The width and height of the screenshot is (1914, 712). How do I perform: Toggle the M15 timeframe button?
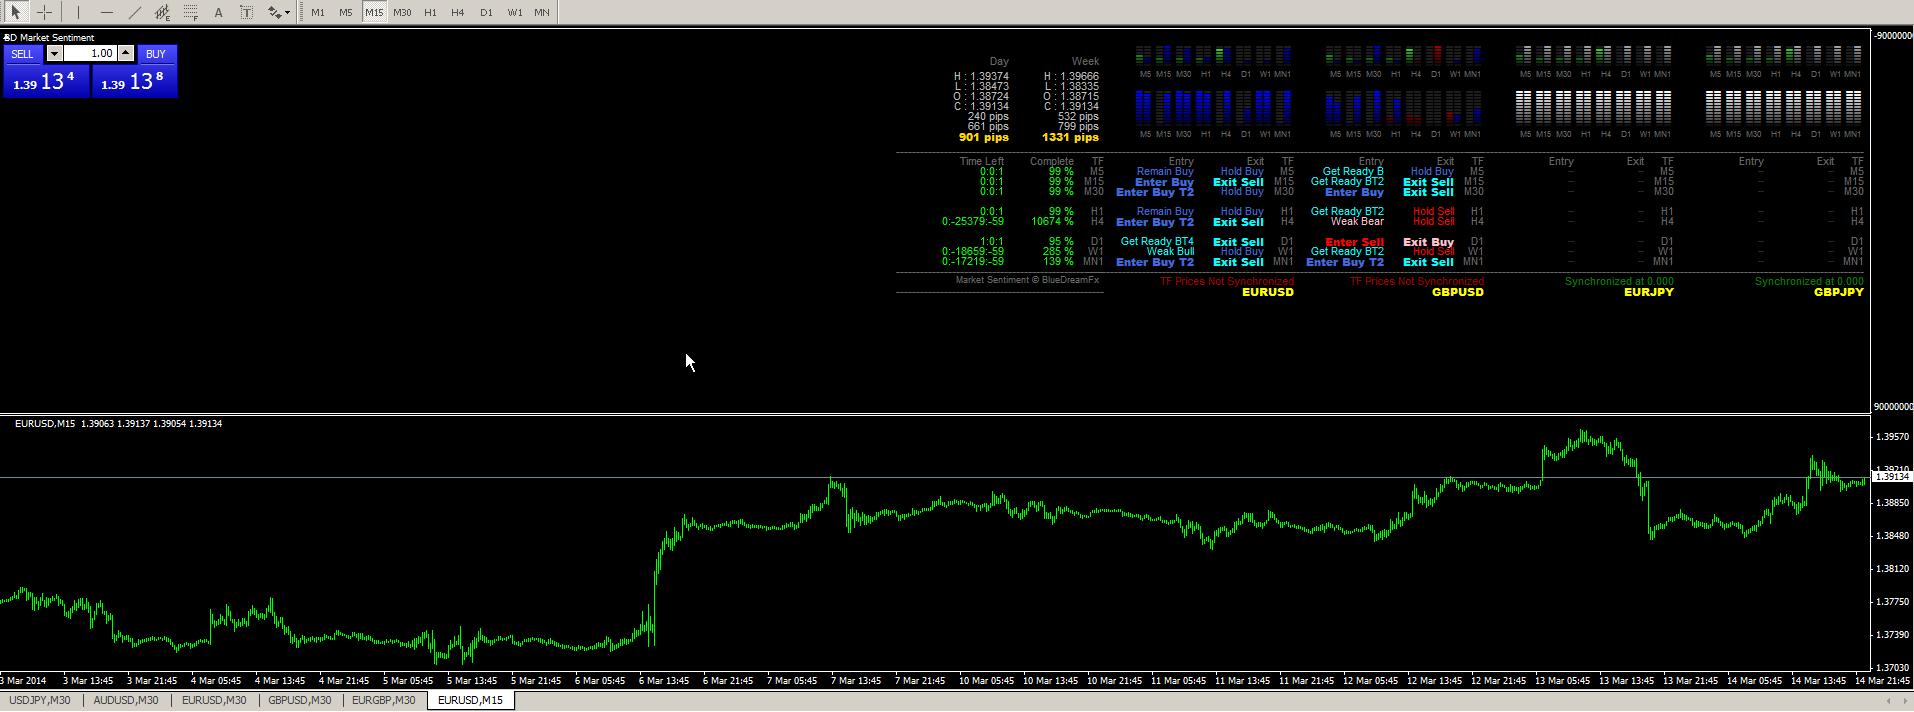tap(374, 12)
